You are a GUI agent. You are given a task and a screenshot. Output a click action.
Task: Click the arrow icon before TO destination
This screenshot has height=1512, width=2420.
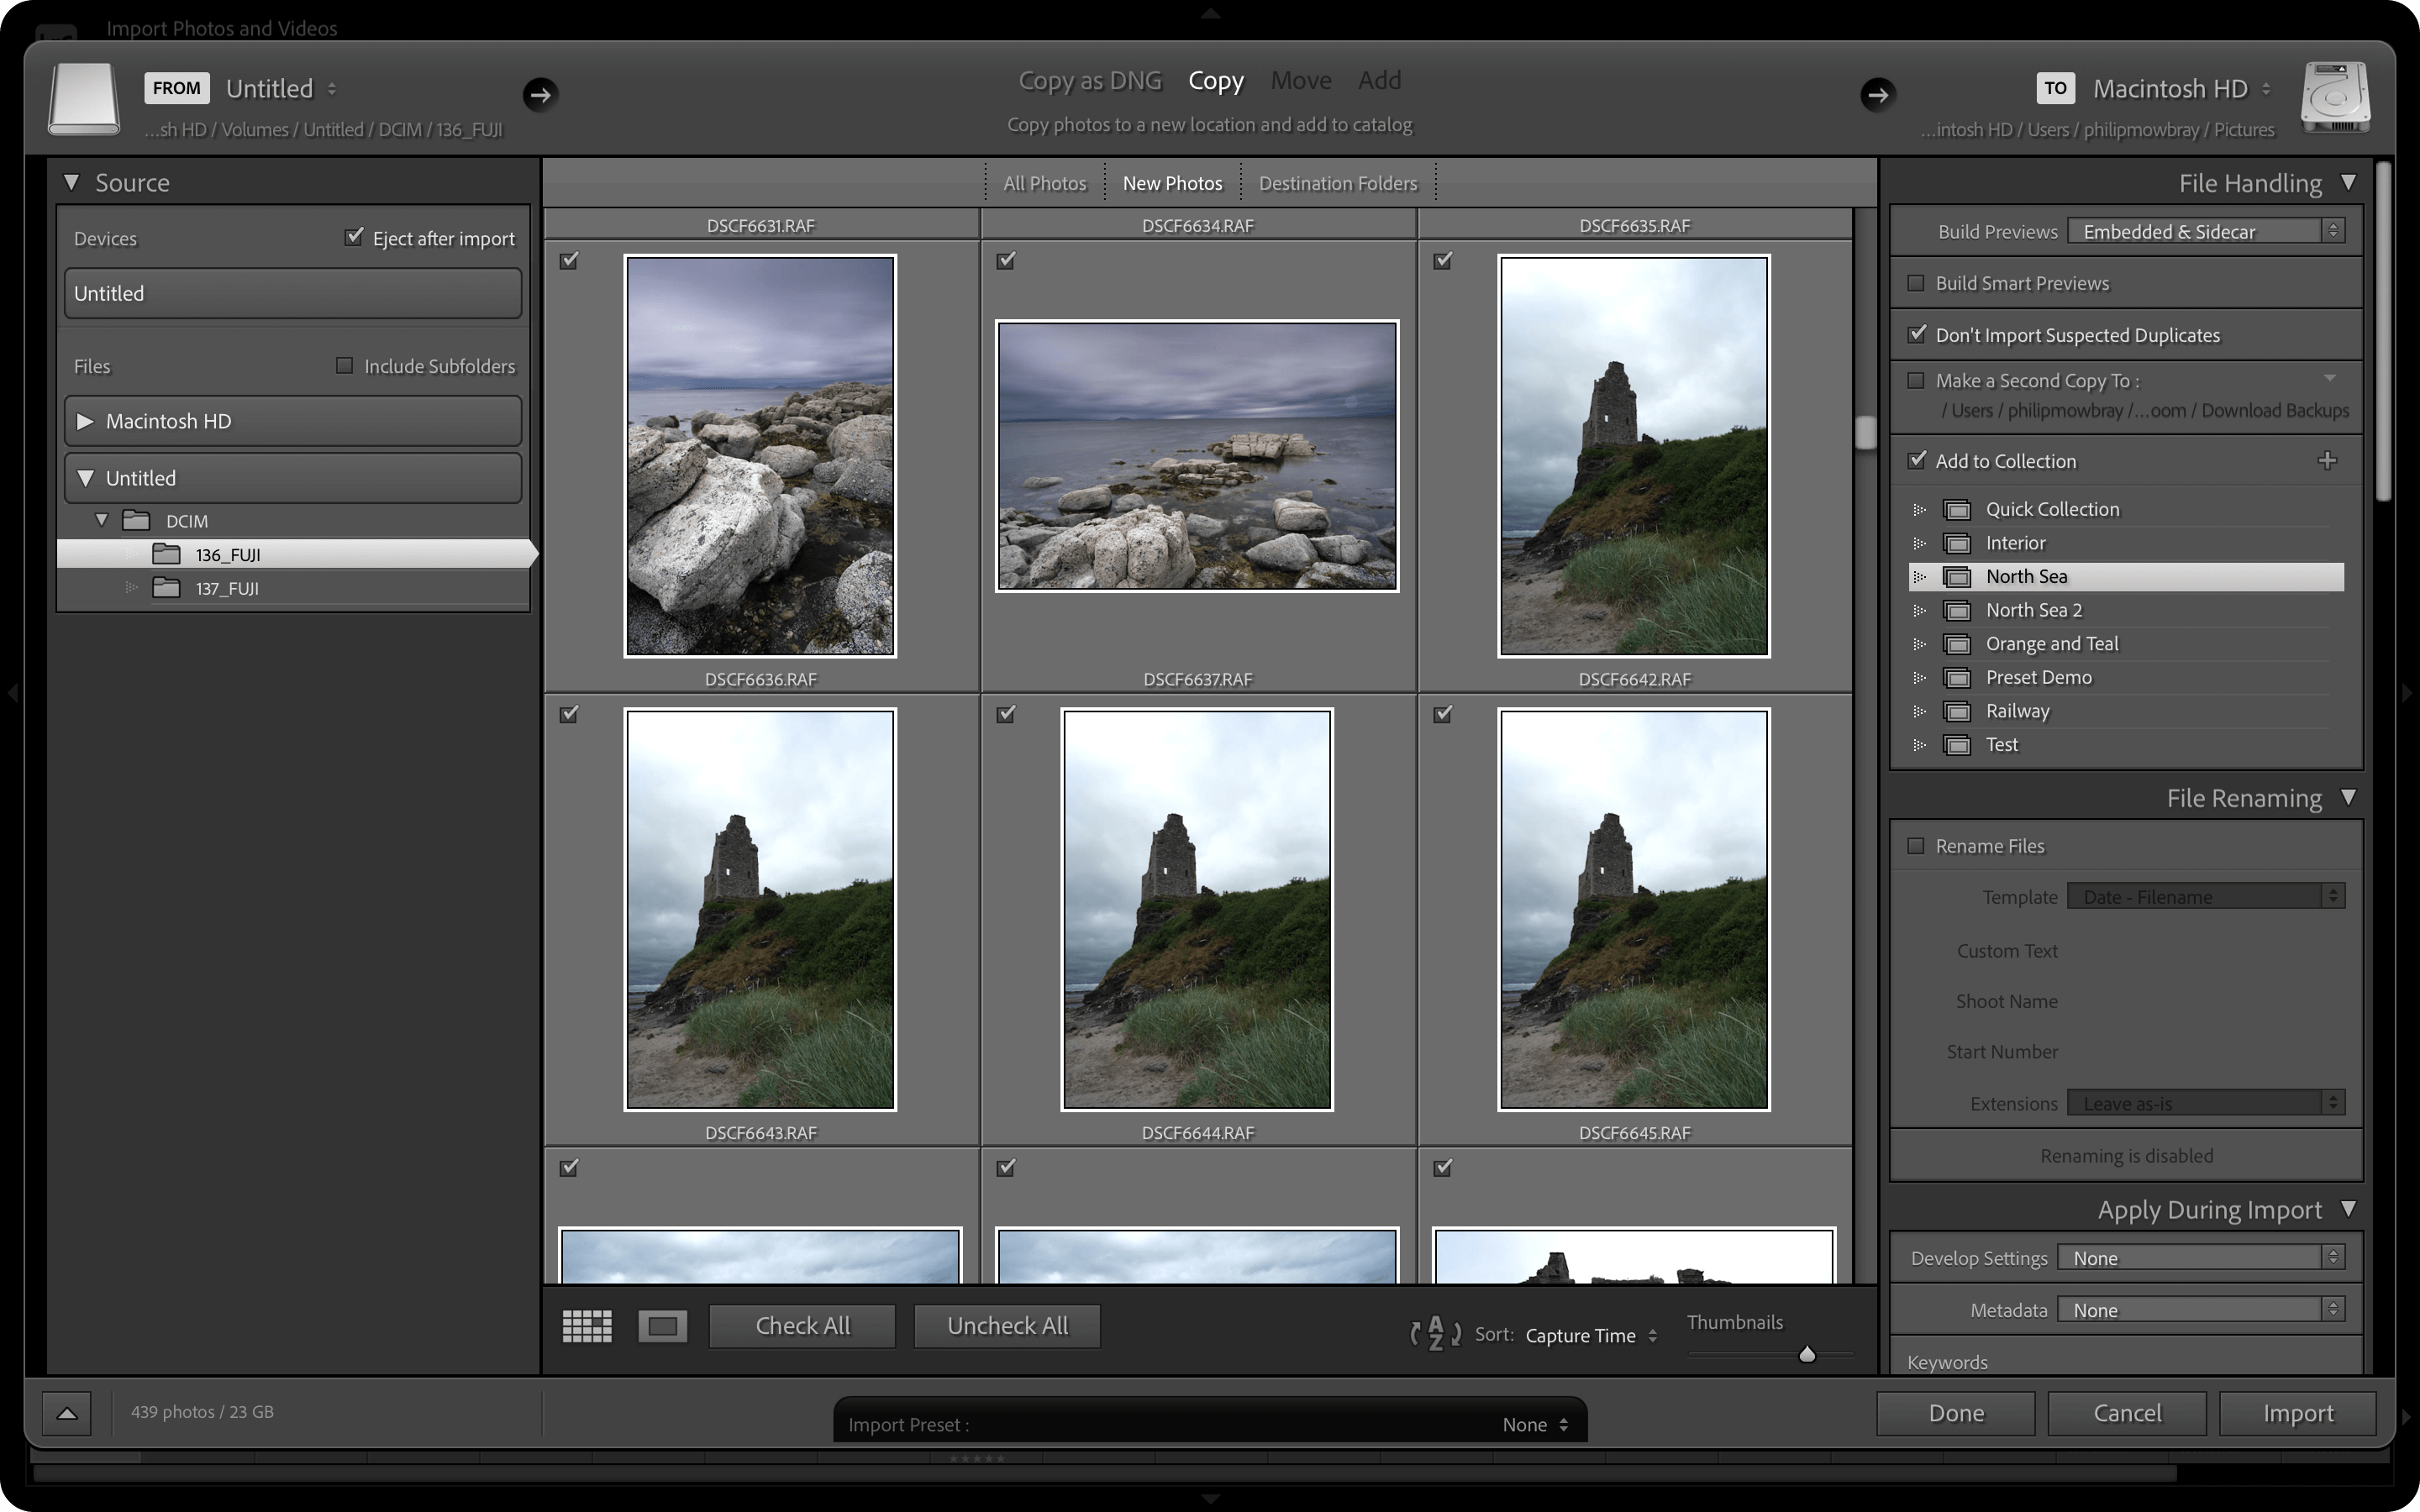pos(1877,94)
